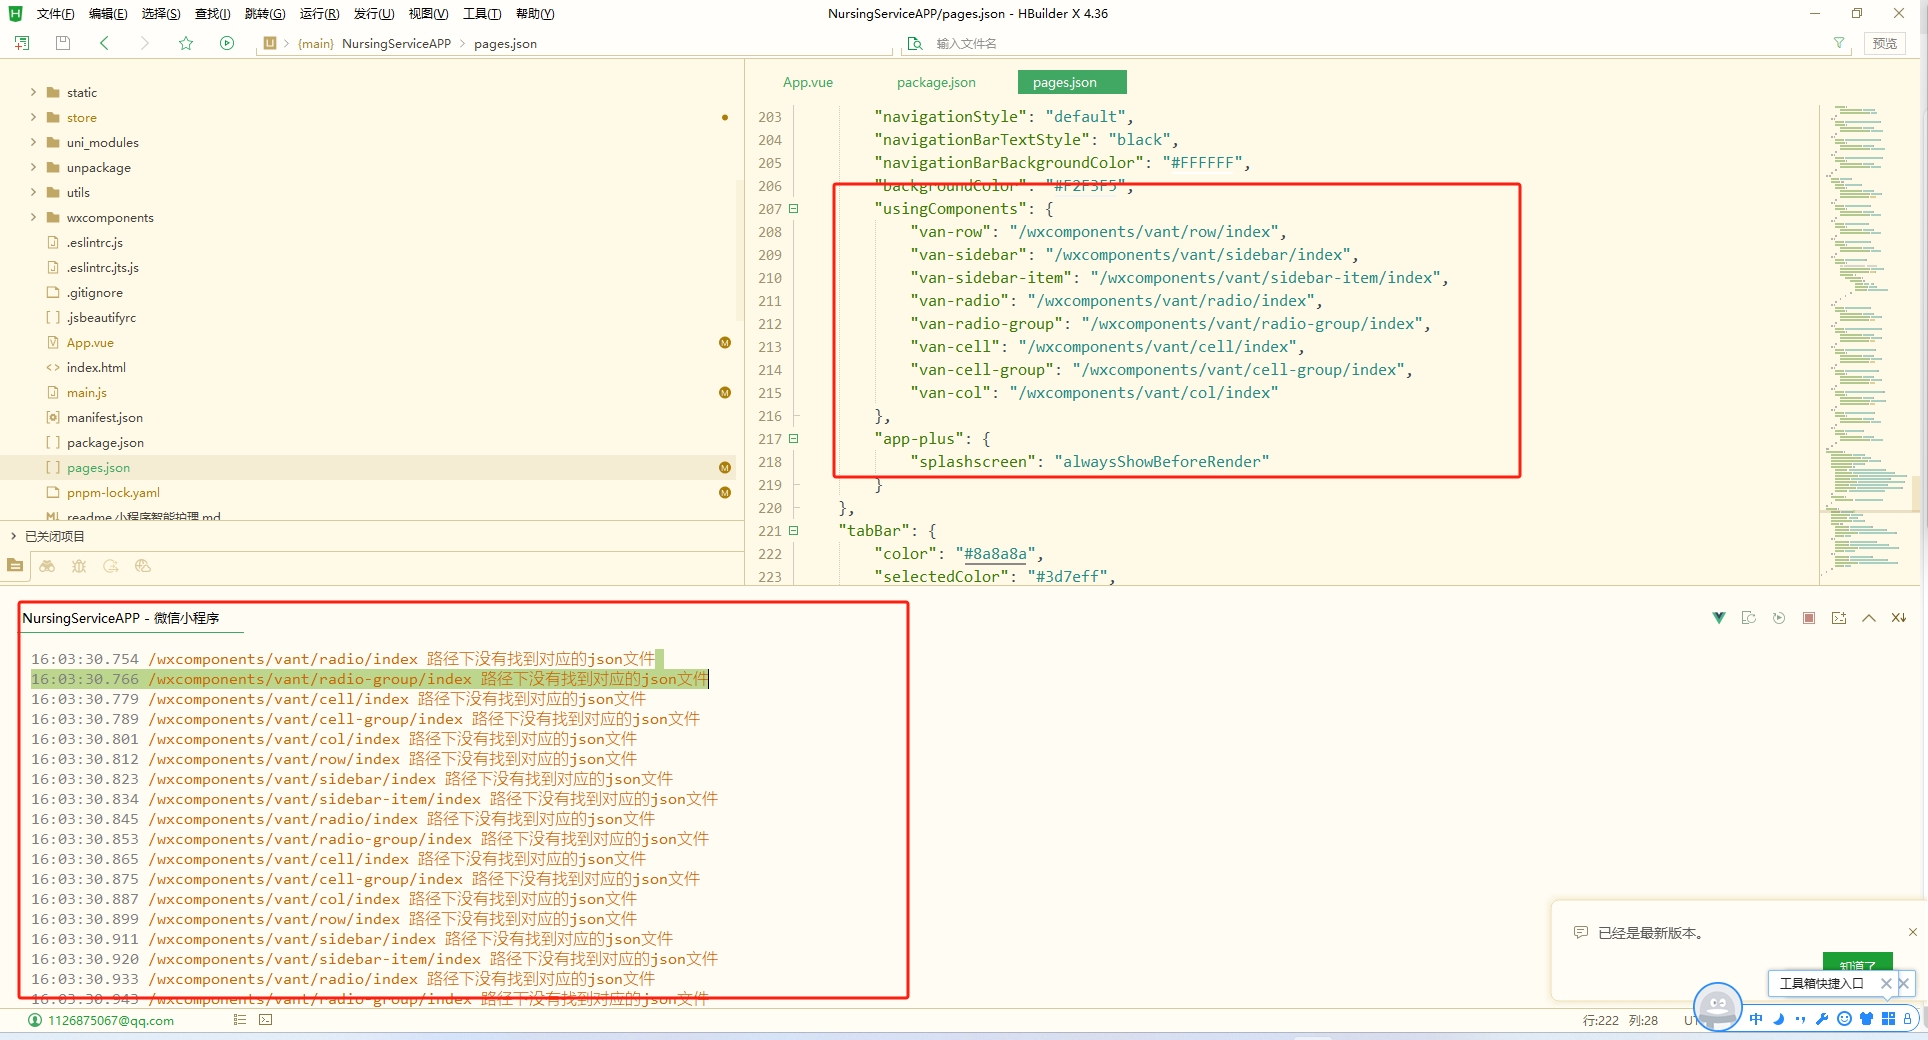Click the code minimap overview
Image resolution: width=1928 pixels, height=1040 pixels.
pyautogui.click(x=1868, y=340)
